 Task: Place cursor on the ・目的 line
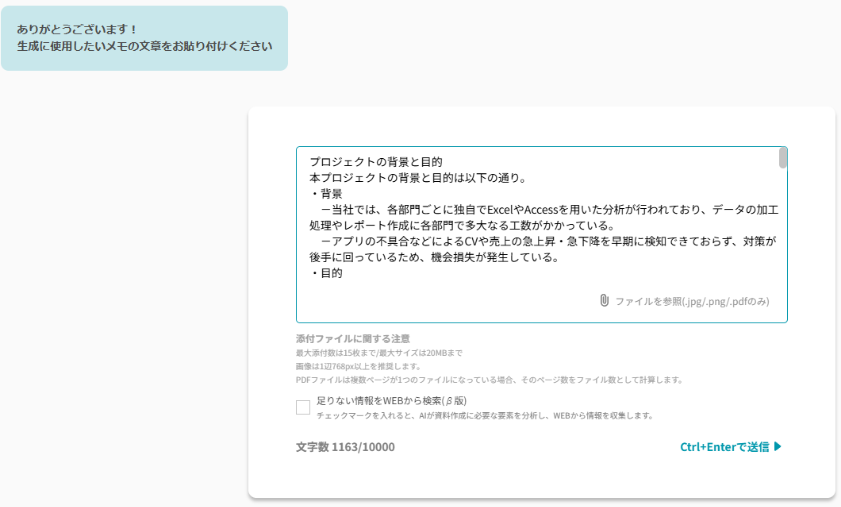(x=326, y=273)
